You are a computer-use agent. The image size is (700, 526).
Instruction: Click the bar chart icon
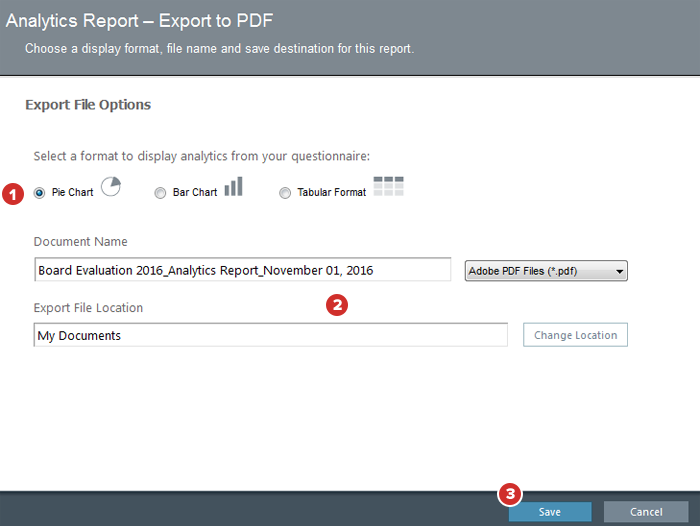233,187
